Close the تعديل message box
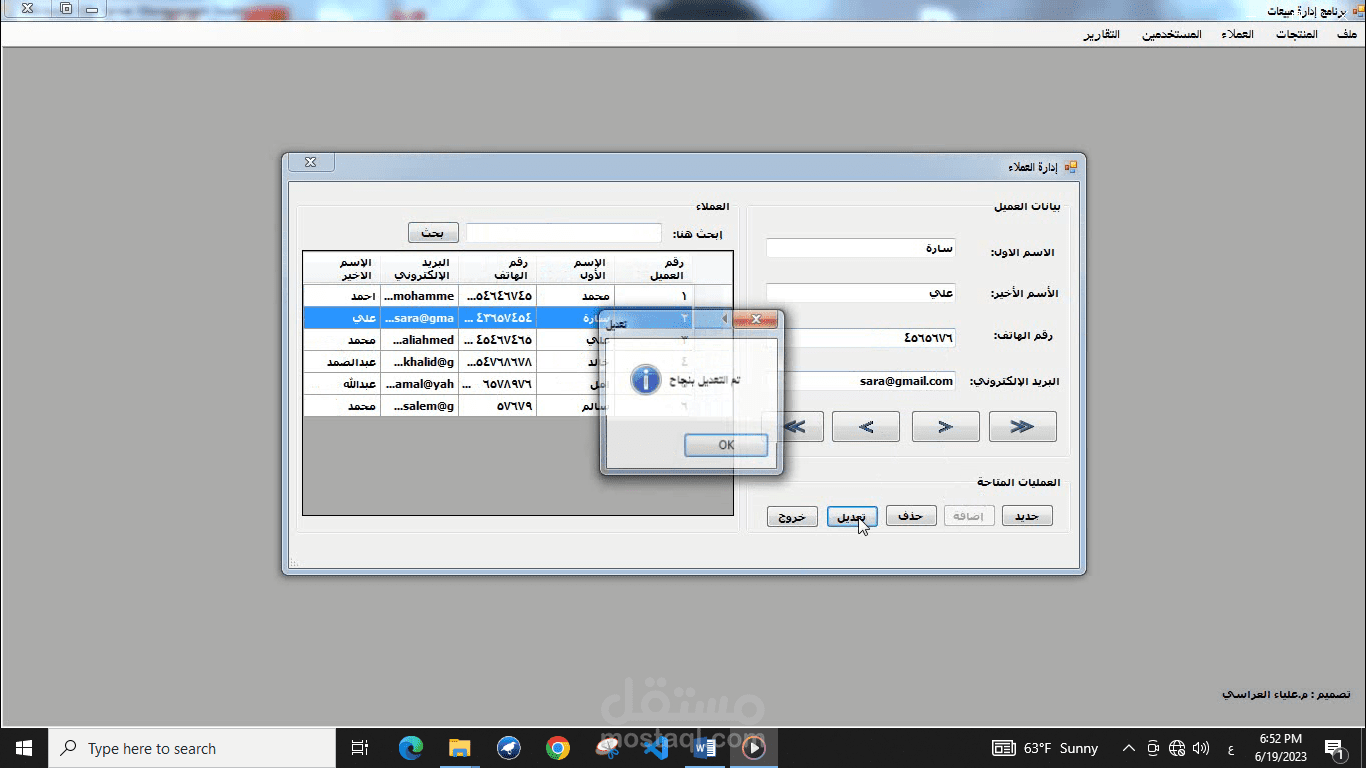The height and width of the screenshot is (768, 1366). [x=755, y=319]
